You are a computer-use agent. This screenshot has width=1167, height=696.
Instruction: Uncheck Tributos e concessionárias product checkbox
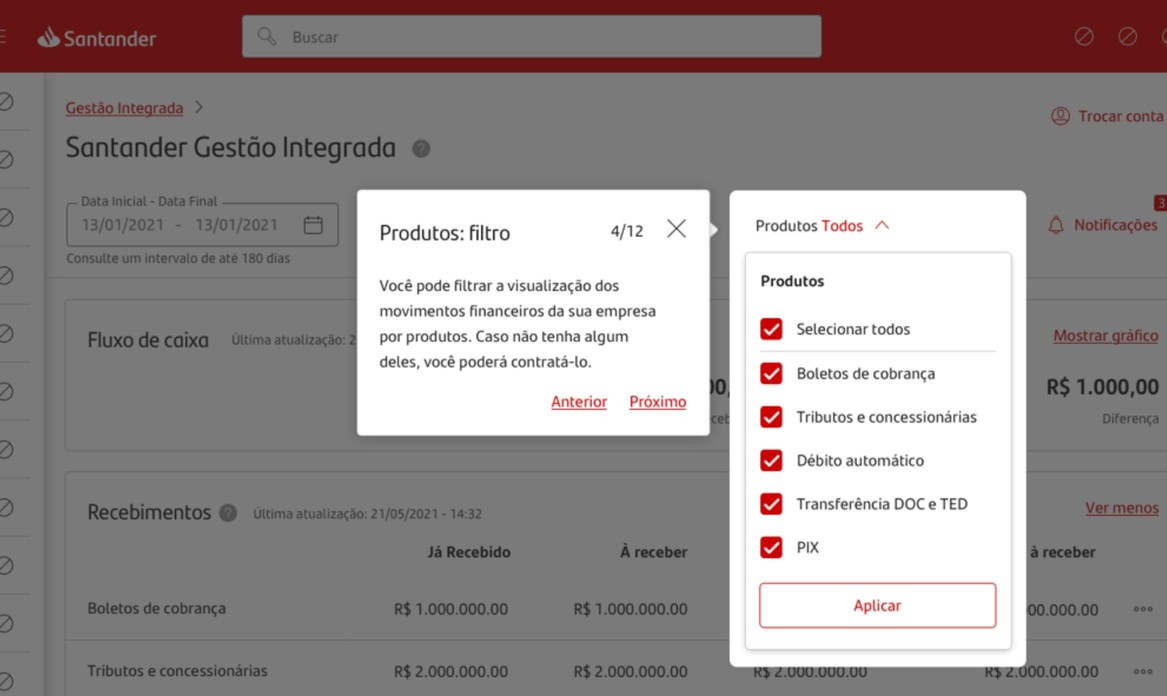point(771,417)
